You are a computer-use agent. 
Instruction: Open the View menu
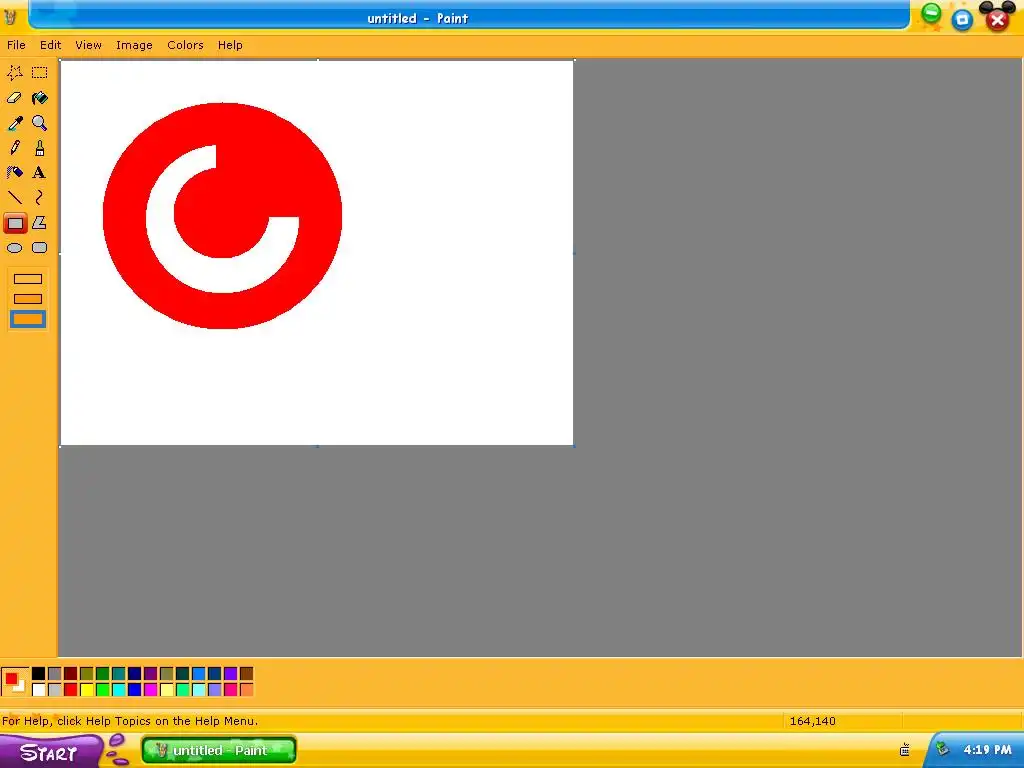point(88,45)
